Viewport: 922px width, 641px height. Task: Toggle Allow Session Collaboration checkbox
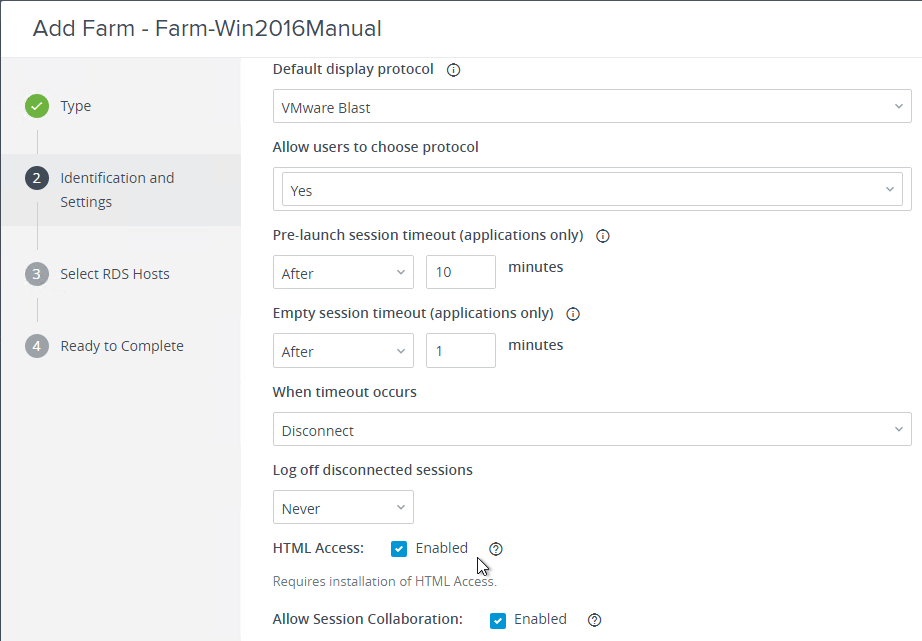point(498,620)
